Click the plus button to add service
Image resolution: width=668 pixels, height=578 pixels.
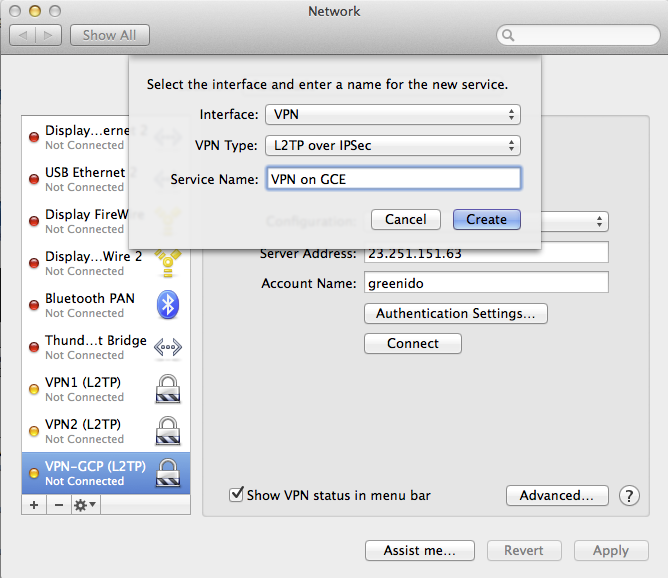tap(34, 505)
